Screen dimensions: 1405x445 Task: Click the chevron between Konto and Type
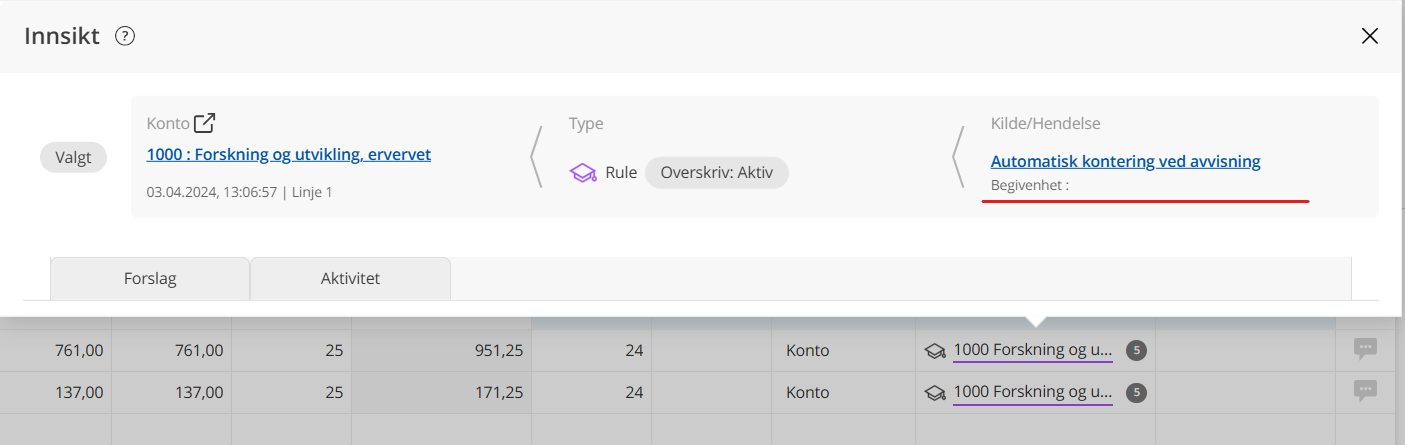[536, 157]
